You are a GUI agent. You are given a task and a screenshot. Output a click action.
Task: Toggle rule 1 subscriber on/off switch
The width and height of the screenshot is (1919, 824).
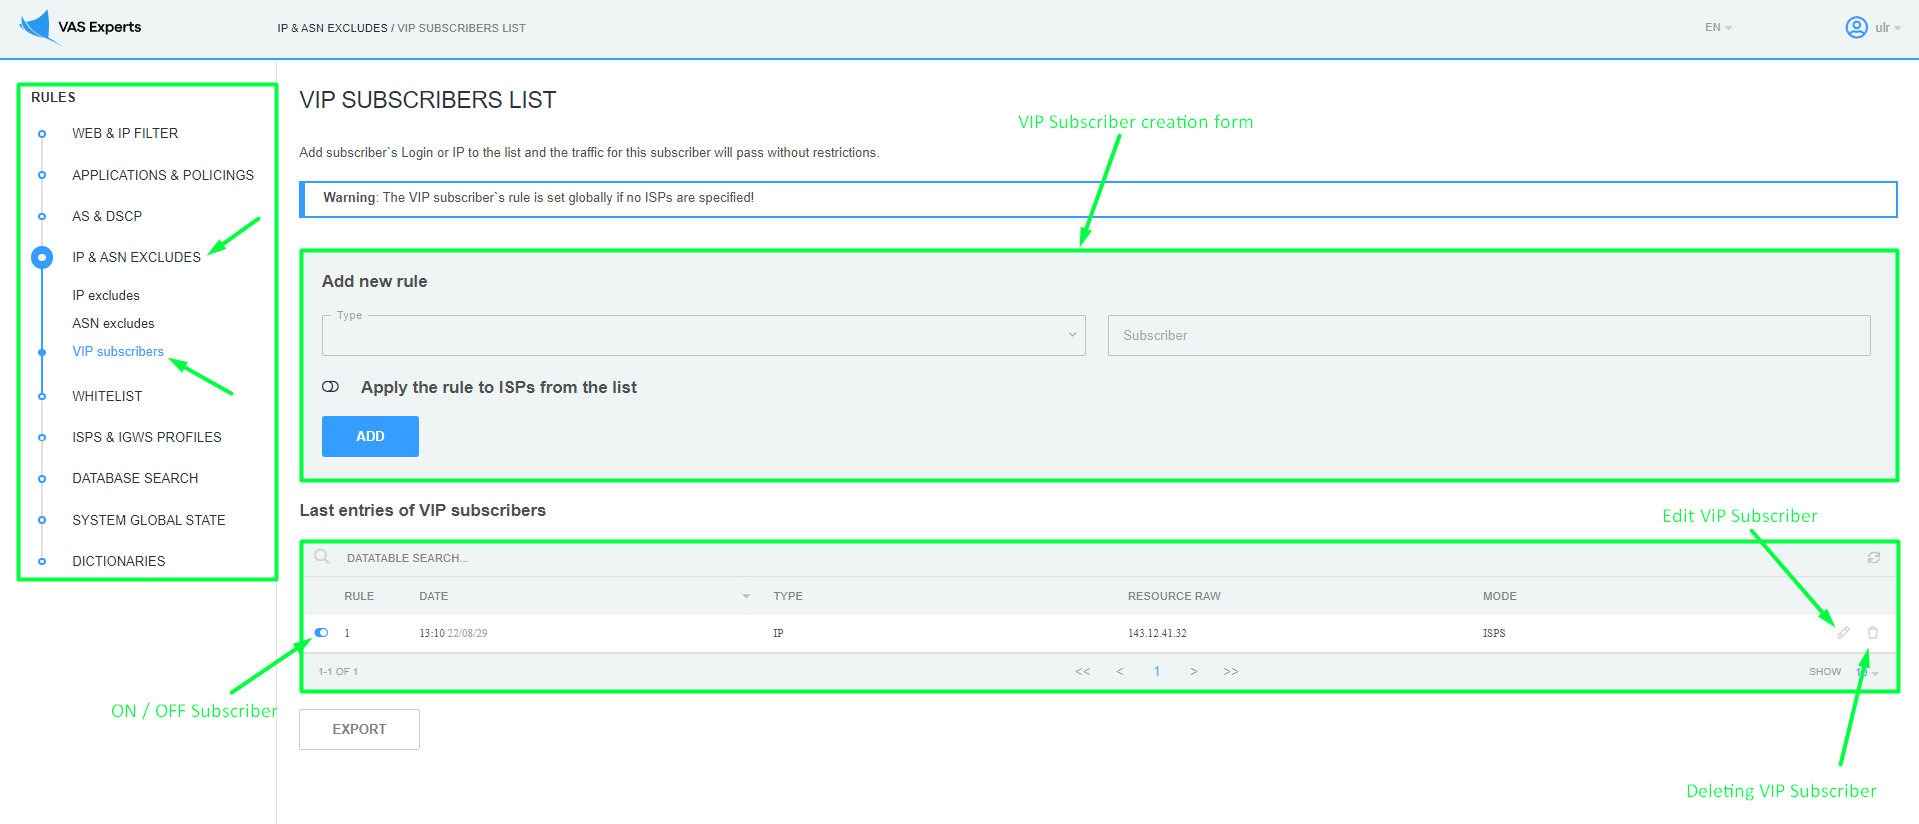[x=321, y=633]
